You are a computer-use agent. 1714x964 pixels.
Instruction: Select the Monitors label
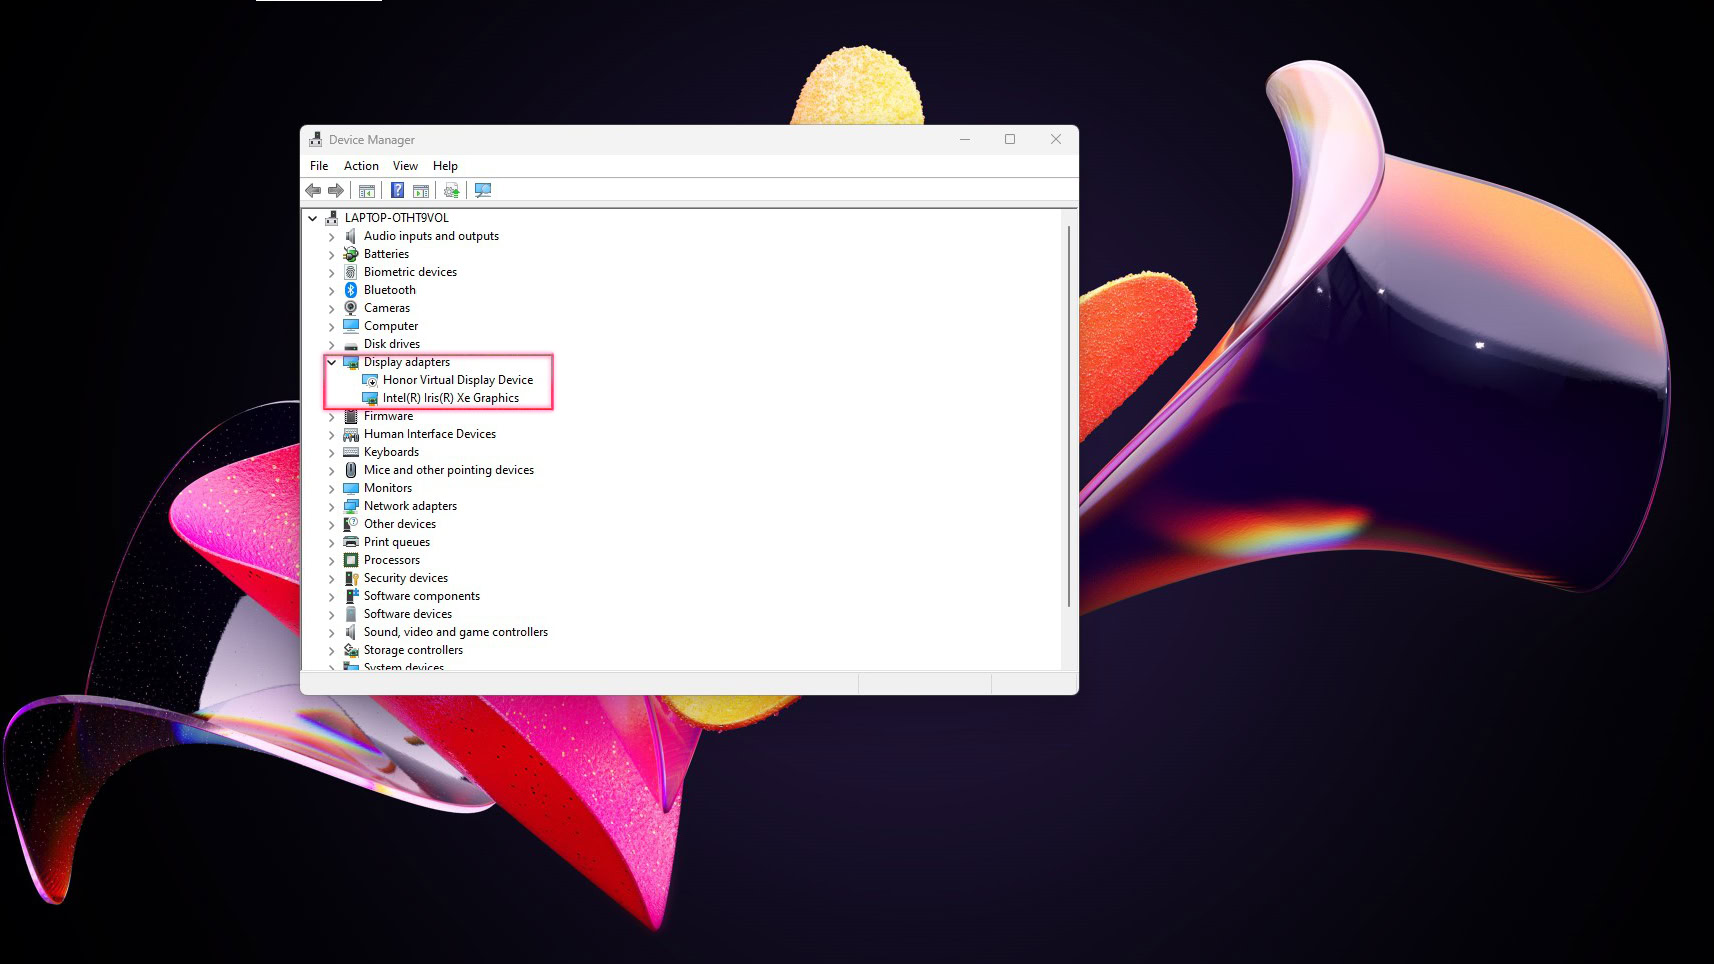(388, 488)
